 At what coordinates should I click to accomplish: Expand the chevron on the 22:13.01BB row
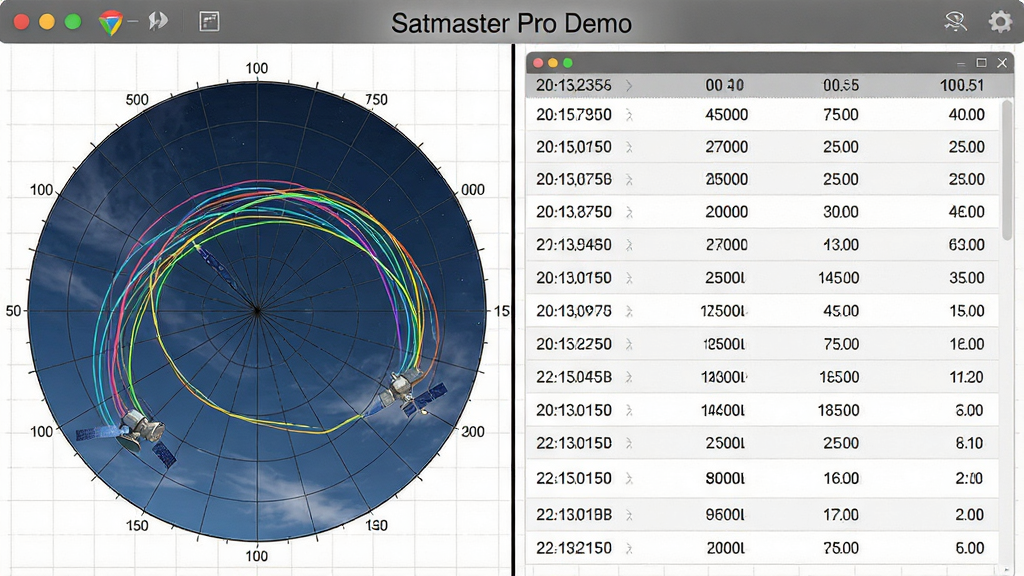[629, 515]
